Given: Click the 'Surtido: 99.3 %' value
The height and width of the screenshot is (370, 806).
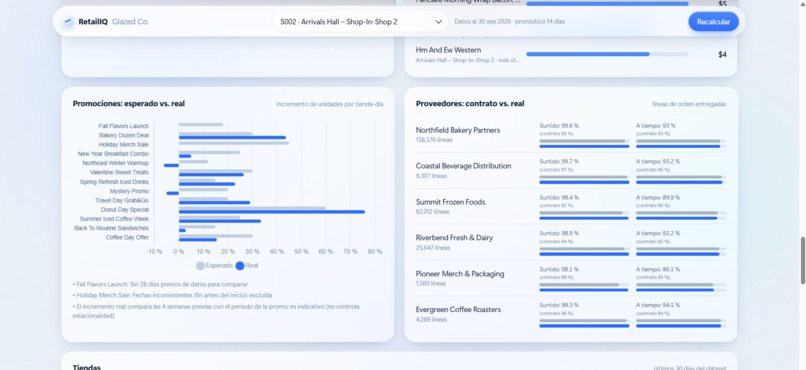Looking at the screenshot, I should (559, 305).
